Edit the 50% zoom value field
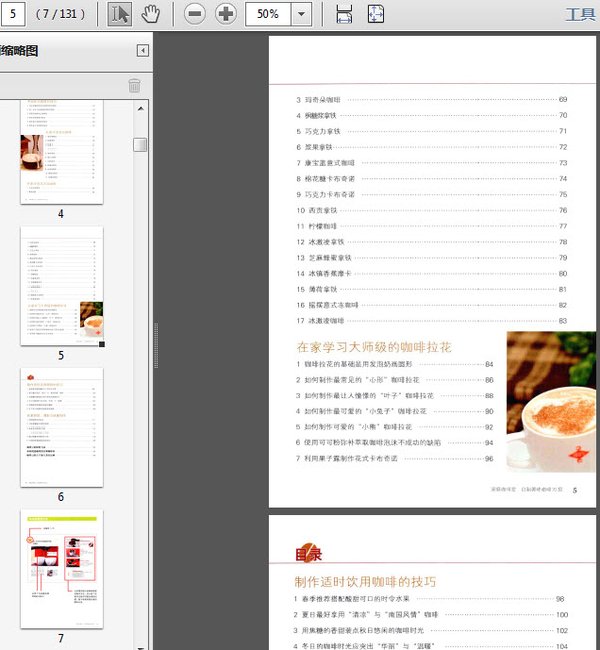Screen dimensions: 600x650 [x=268, y=14]
